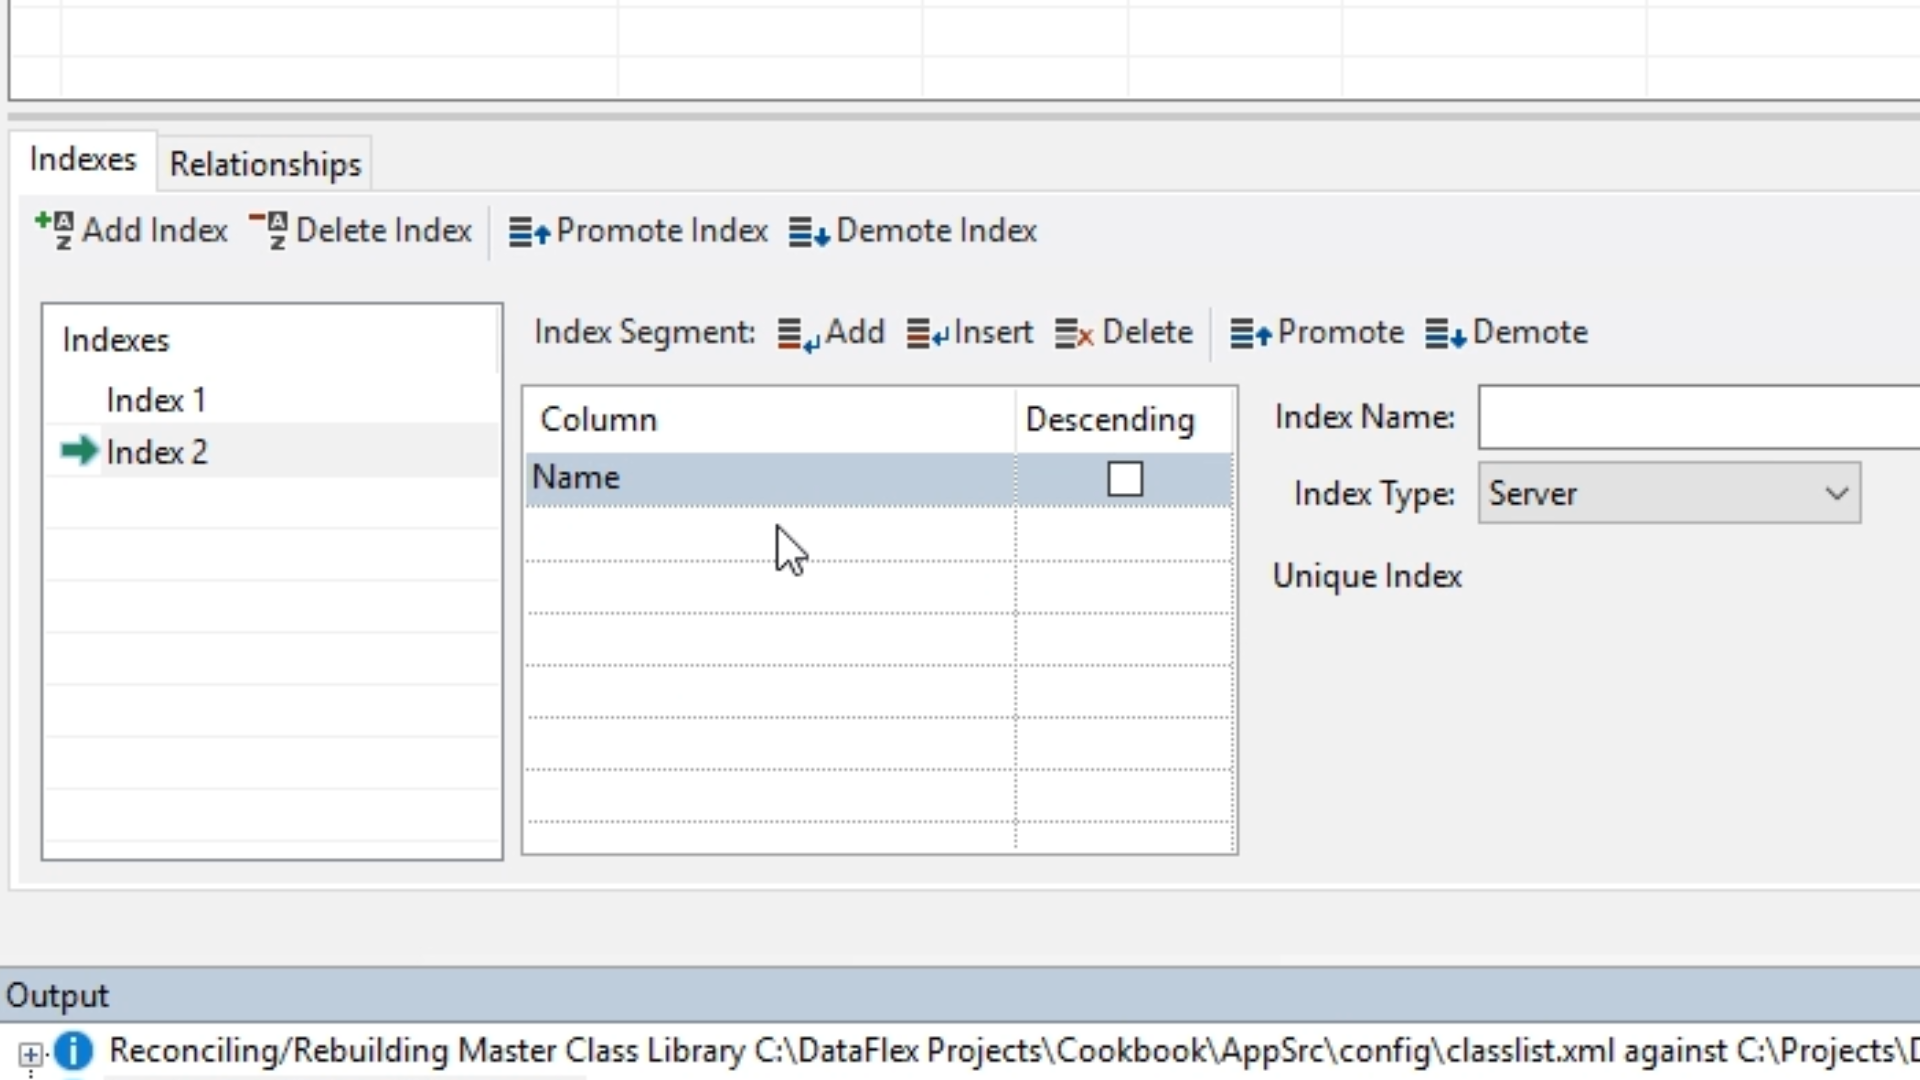
Task: Delete the selected index segment
Action: (1123, 332)
